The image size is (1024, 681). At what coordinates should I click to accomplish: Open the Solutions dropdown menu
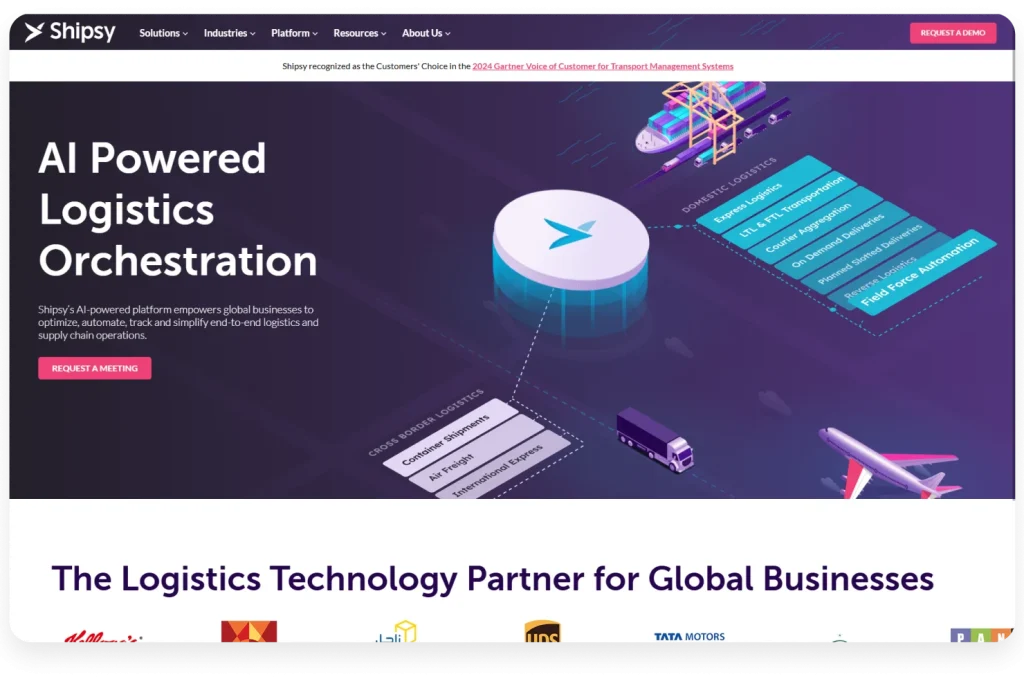tap(163, 33)
